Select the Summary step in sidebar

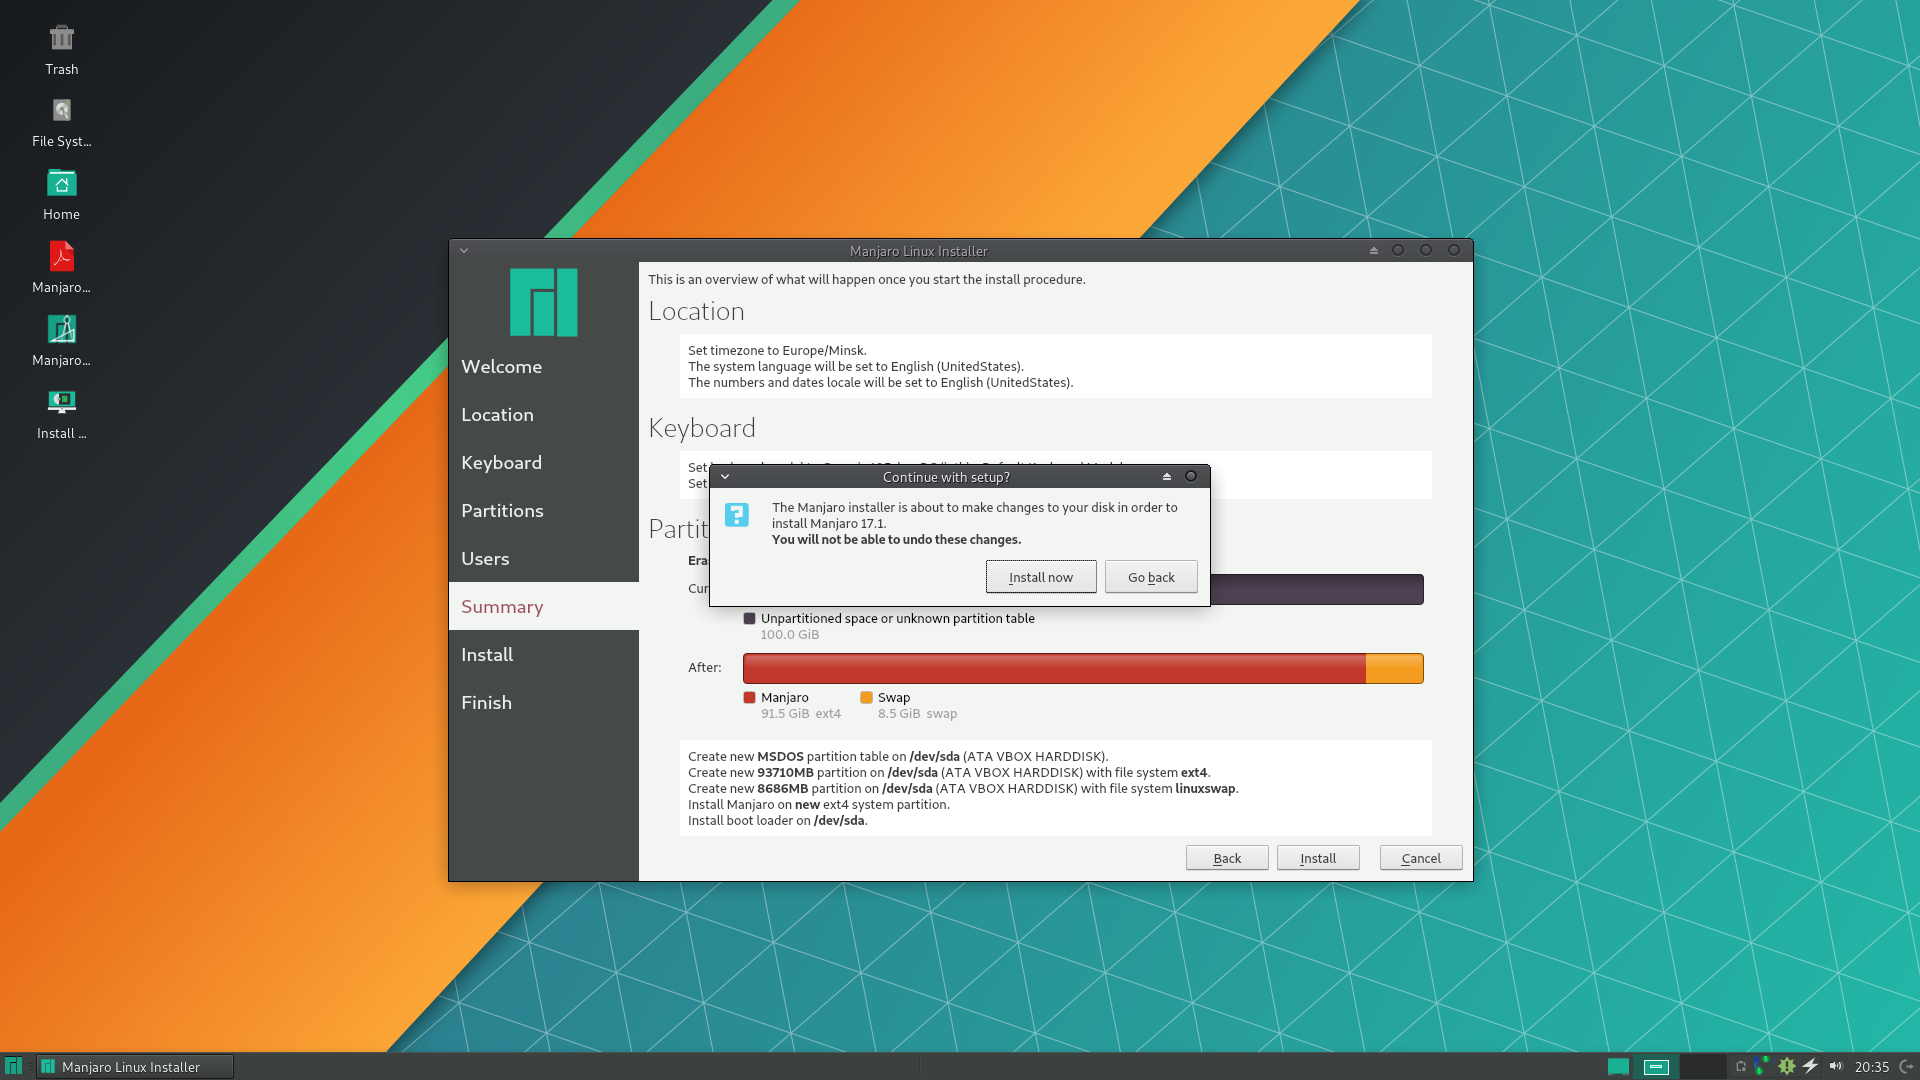click(544, 607)
